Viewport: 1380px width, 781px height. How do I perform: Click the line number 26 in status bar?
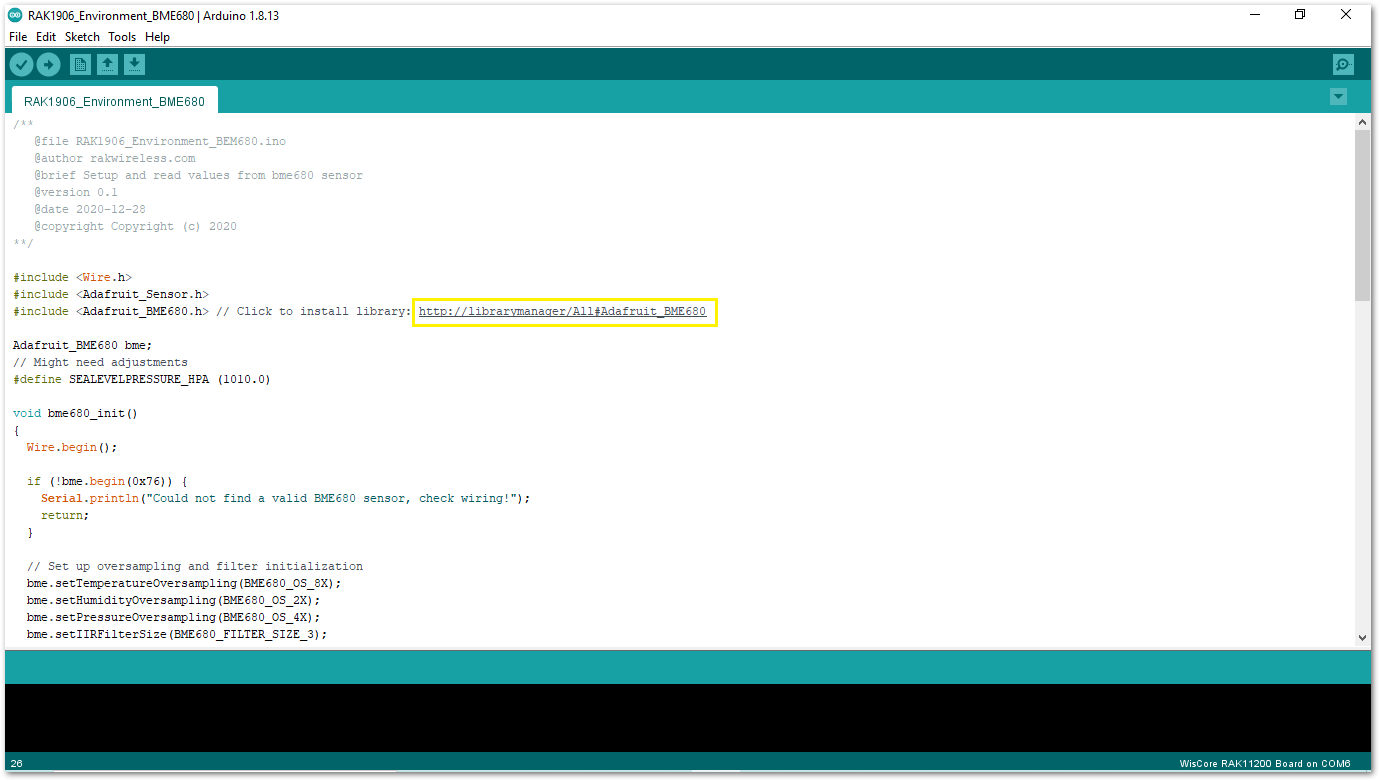point(15,764)
